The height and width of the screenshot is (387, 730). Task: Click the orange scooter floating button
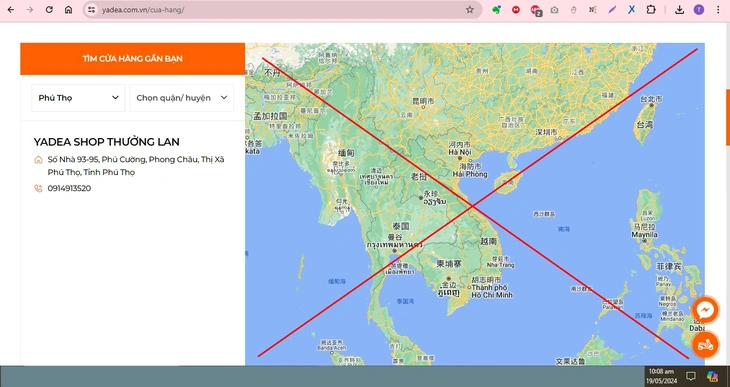[705, 345]
